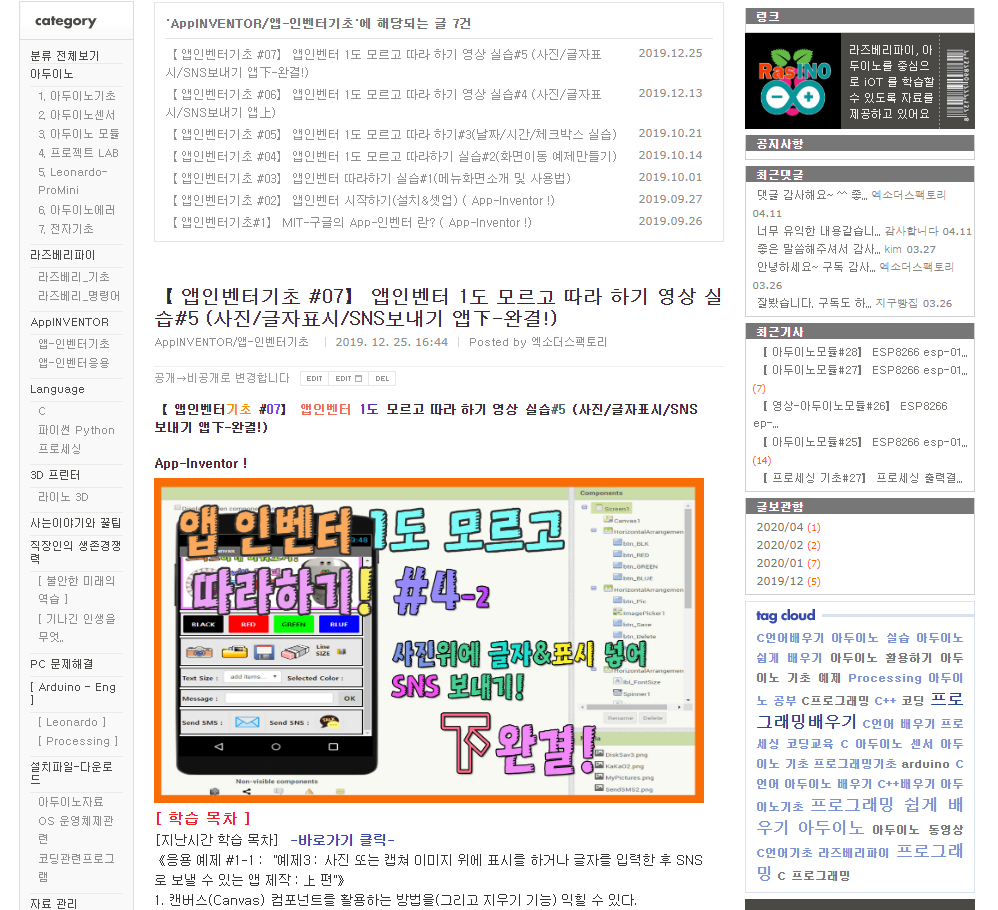
Task: Open '4. 프로젝트 LAB' subcategory
Action: 79,153
